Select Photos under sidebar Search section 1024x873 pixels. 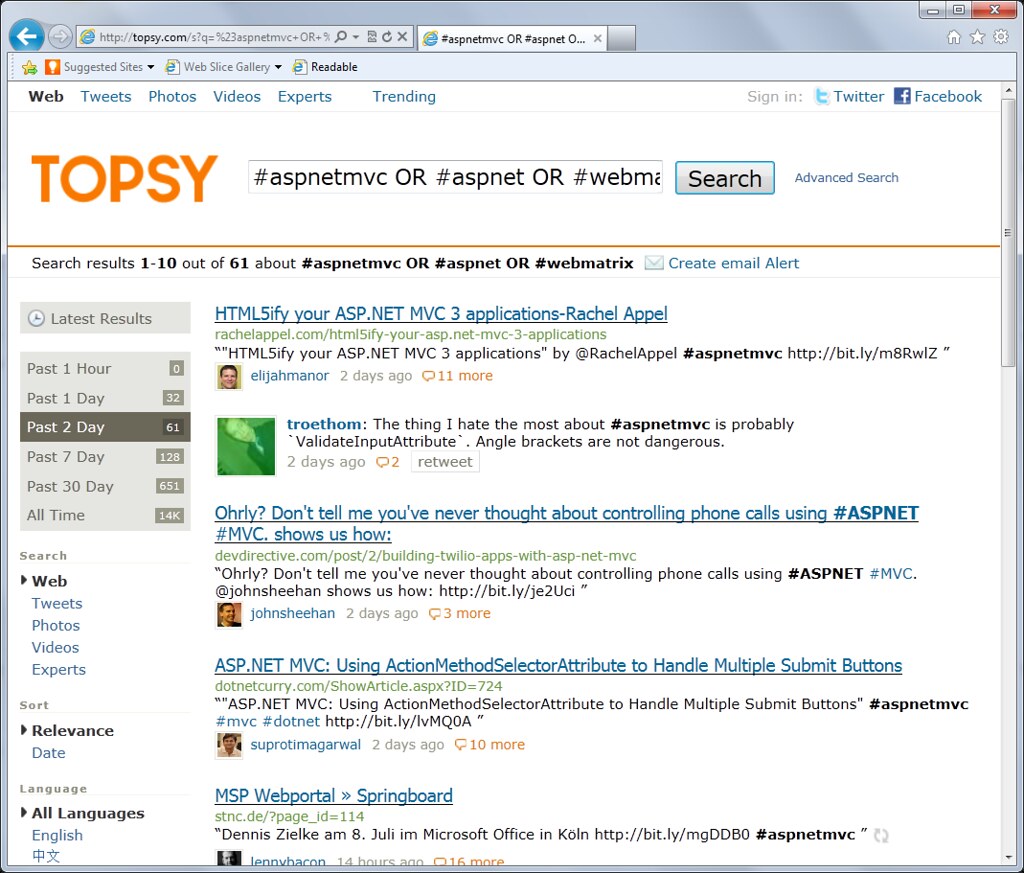coord(56,626)
